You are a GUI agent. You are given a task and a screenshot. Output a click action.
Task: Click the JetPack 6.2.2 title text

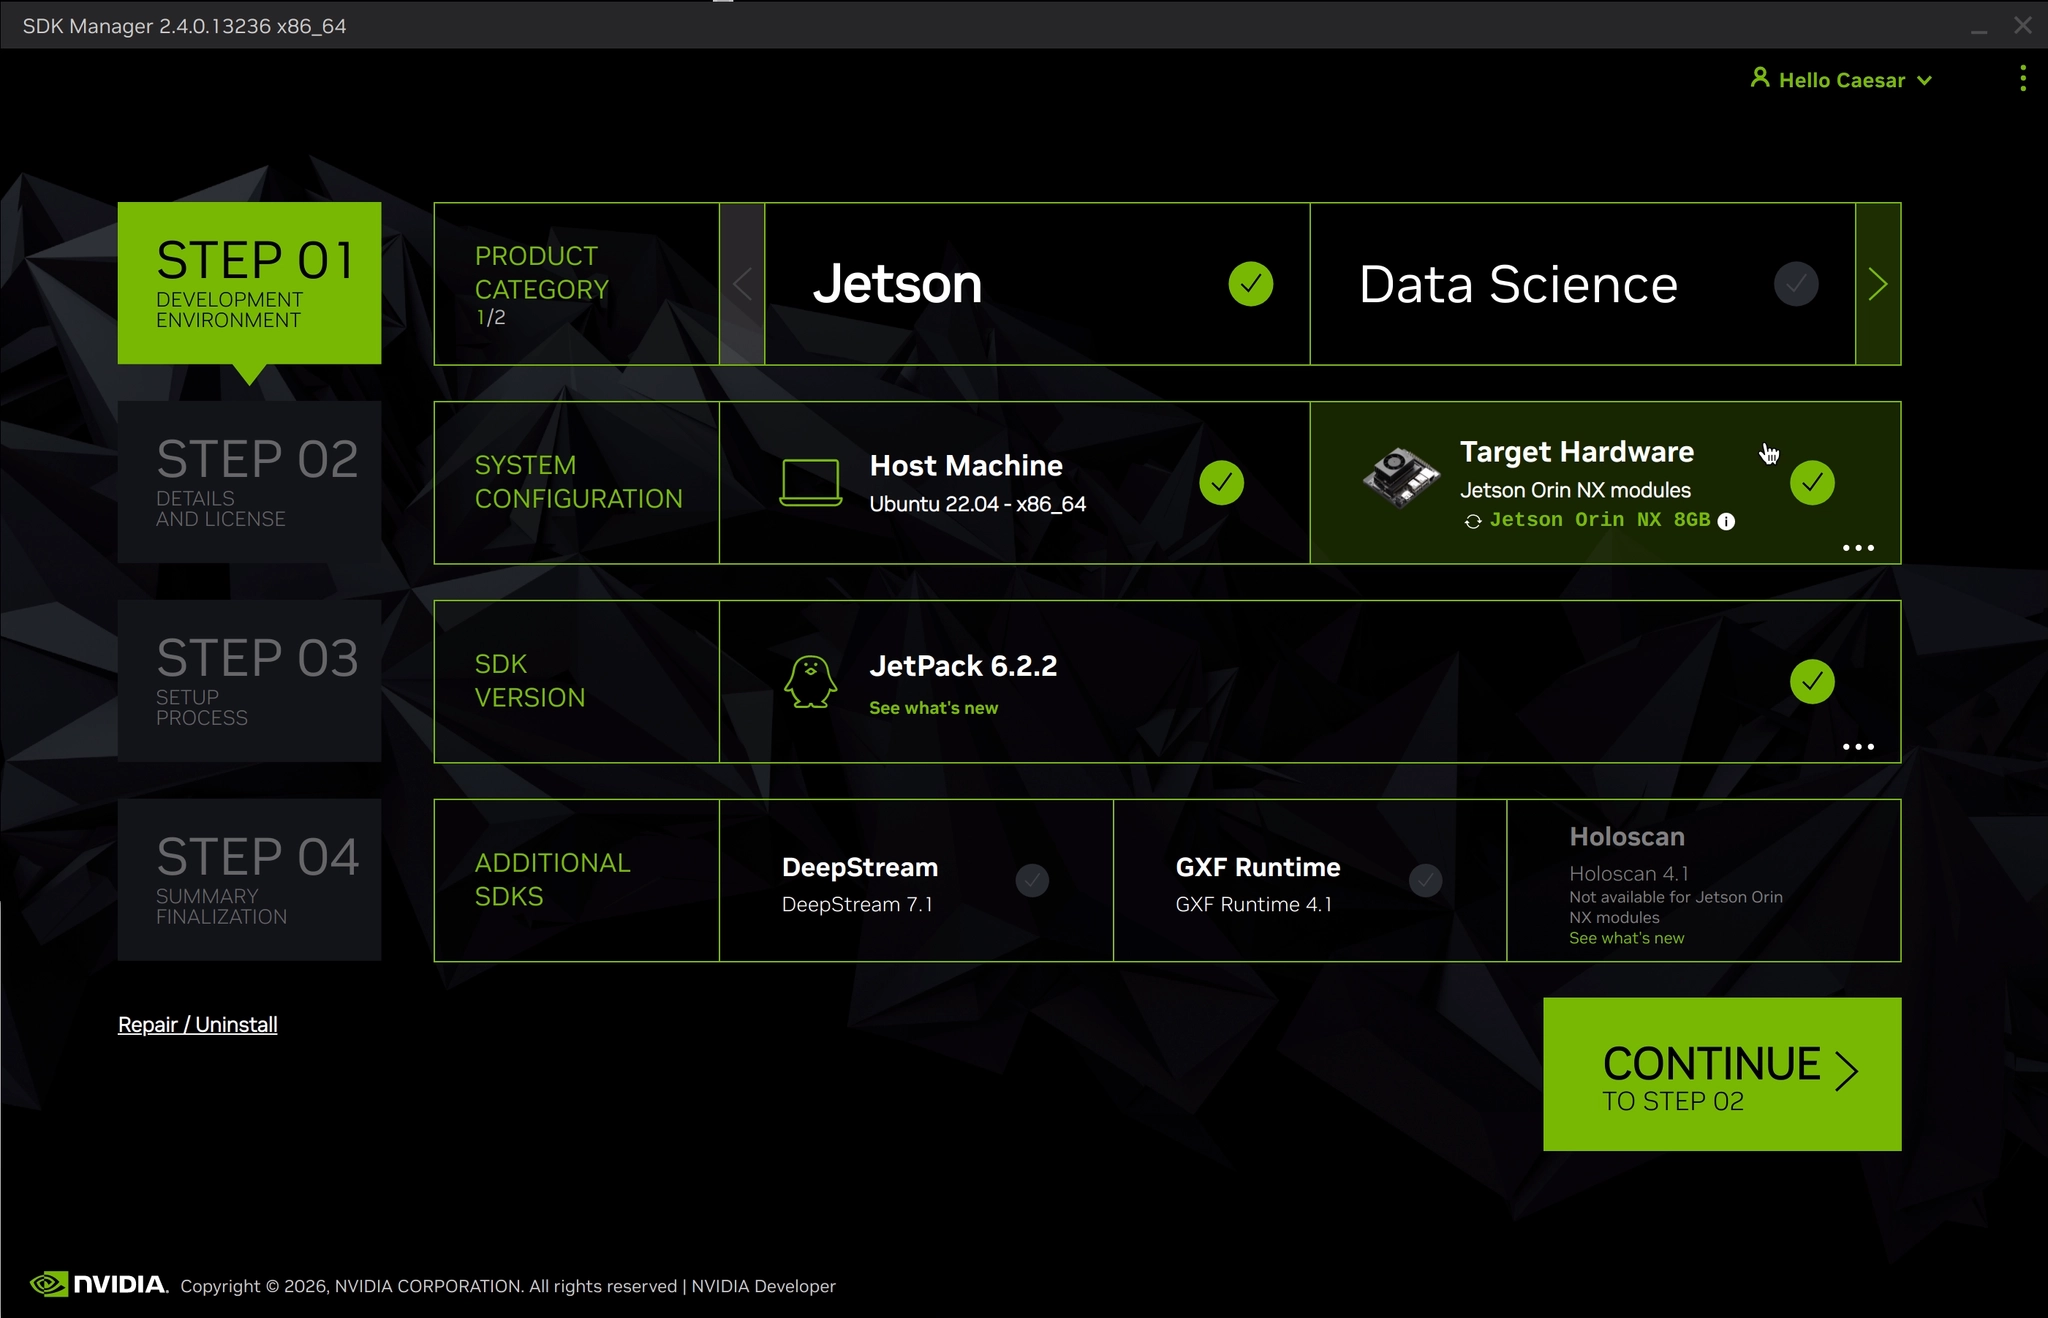point(963,666)
